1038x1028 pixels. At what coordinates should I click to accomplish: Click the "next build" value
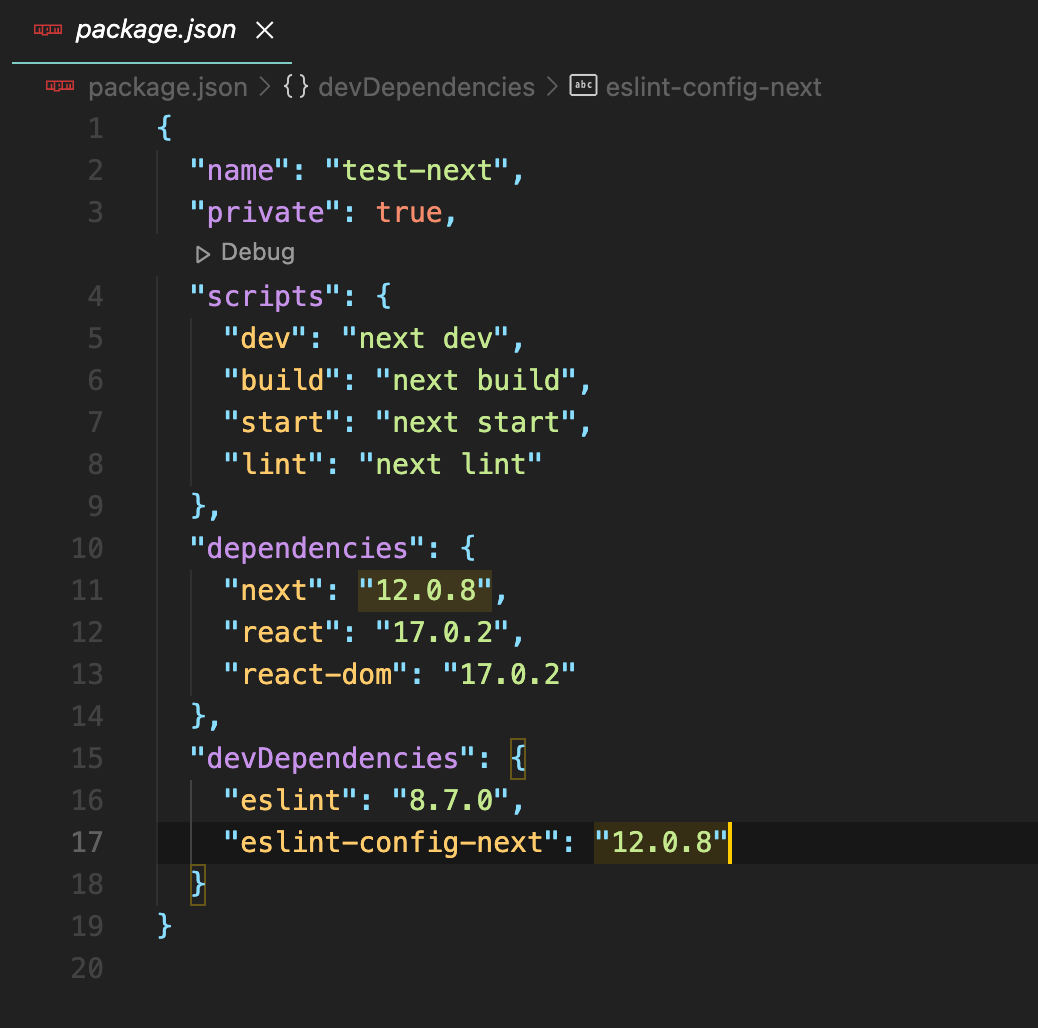(x=475, y=380)
